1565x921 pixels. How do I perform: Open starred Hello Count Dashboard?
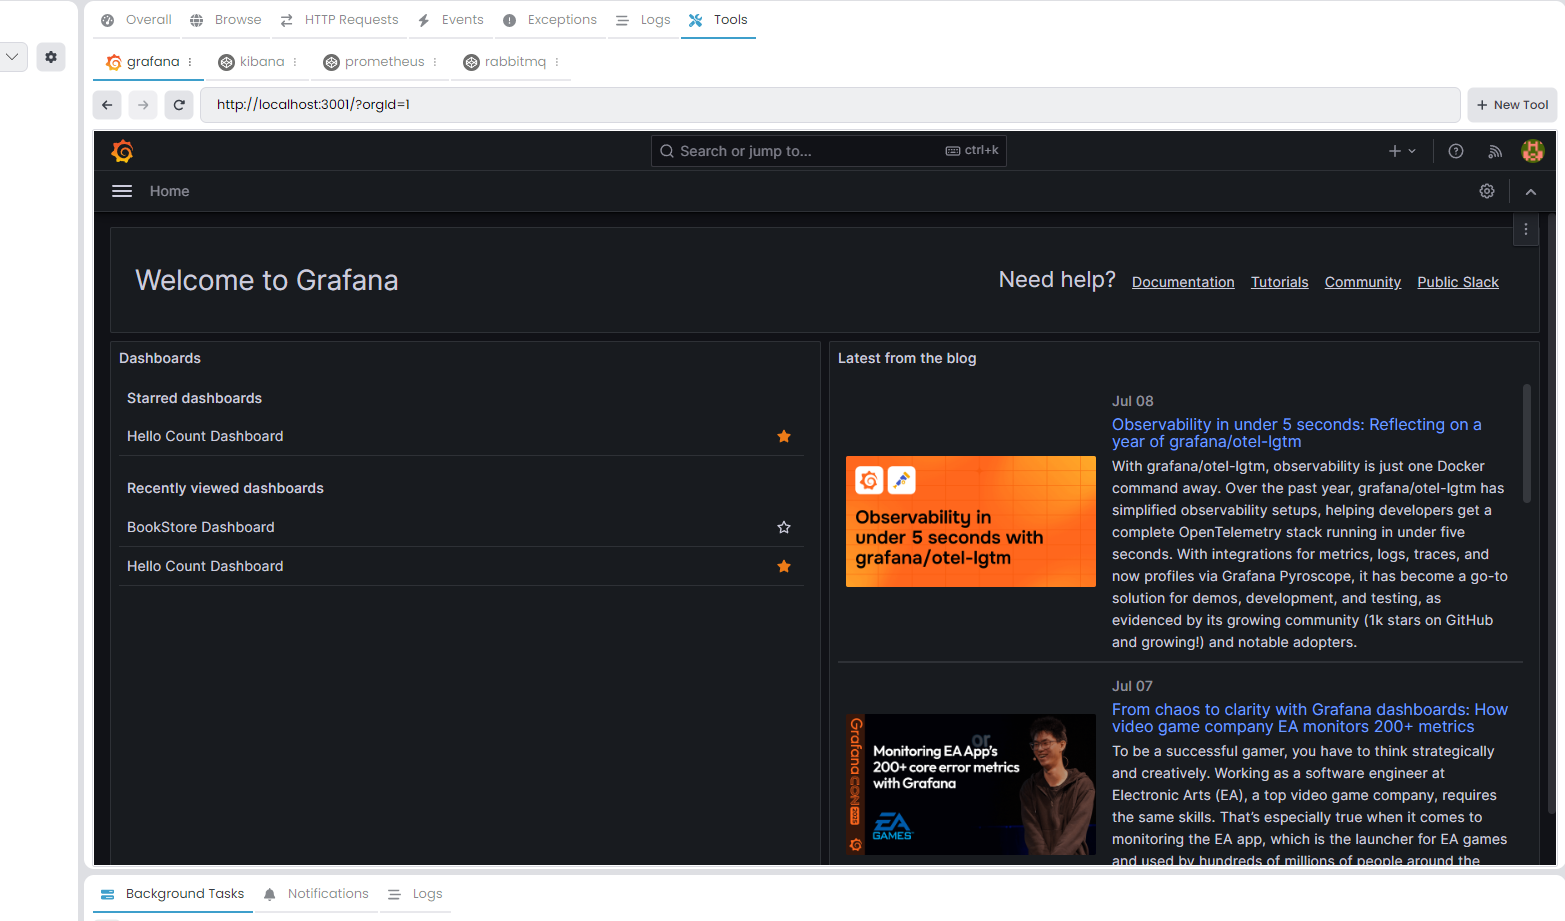click(205, 436)
